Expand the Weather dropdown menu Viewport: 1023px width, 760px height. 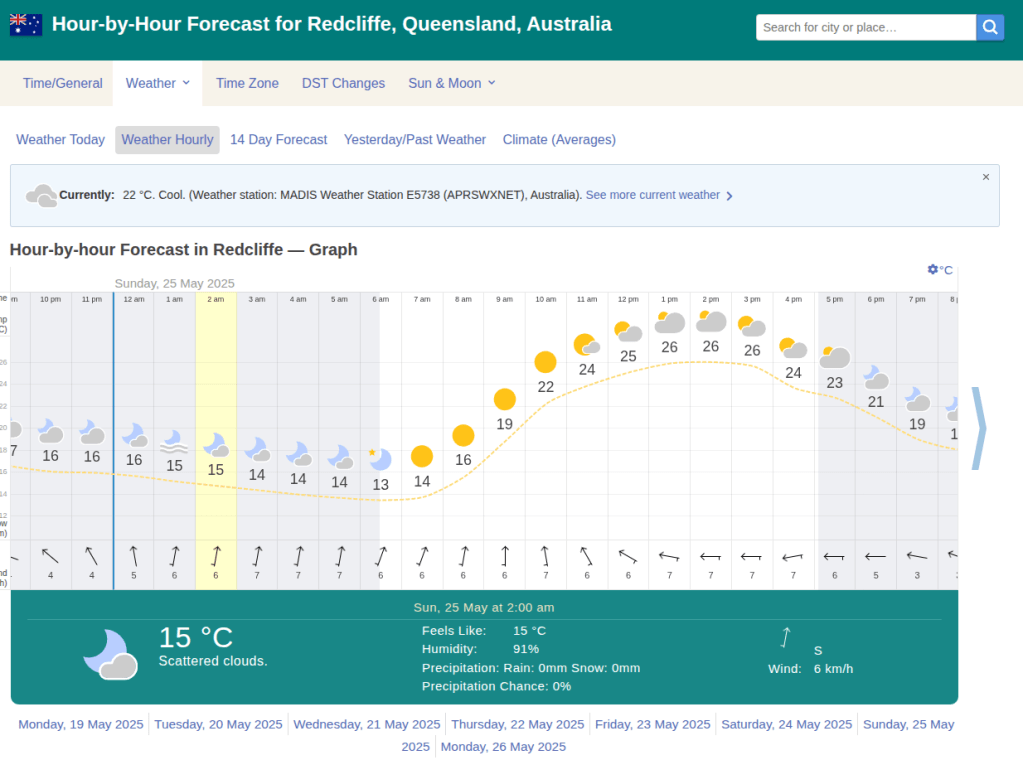(x=157, y=83)
